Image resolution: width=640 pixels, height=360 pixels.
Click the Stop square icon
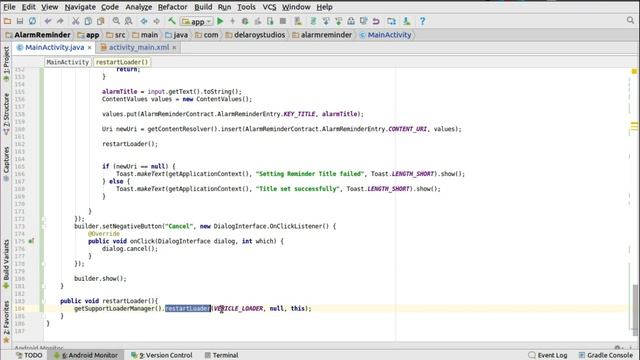coord(282,21)
